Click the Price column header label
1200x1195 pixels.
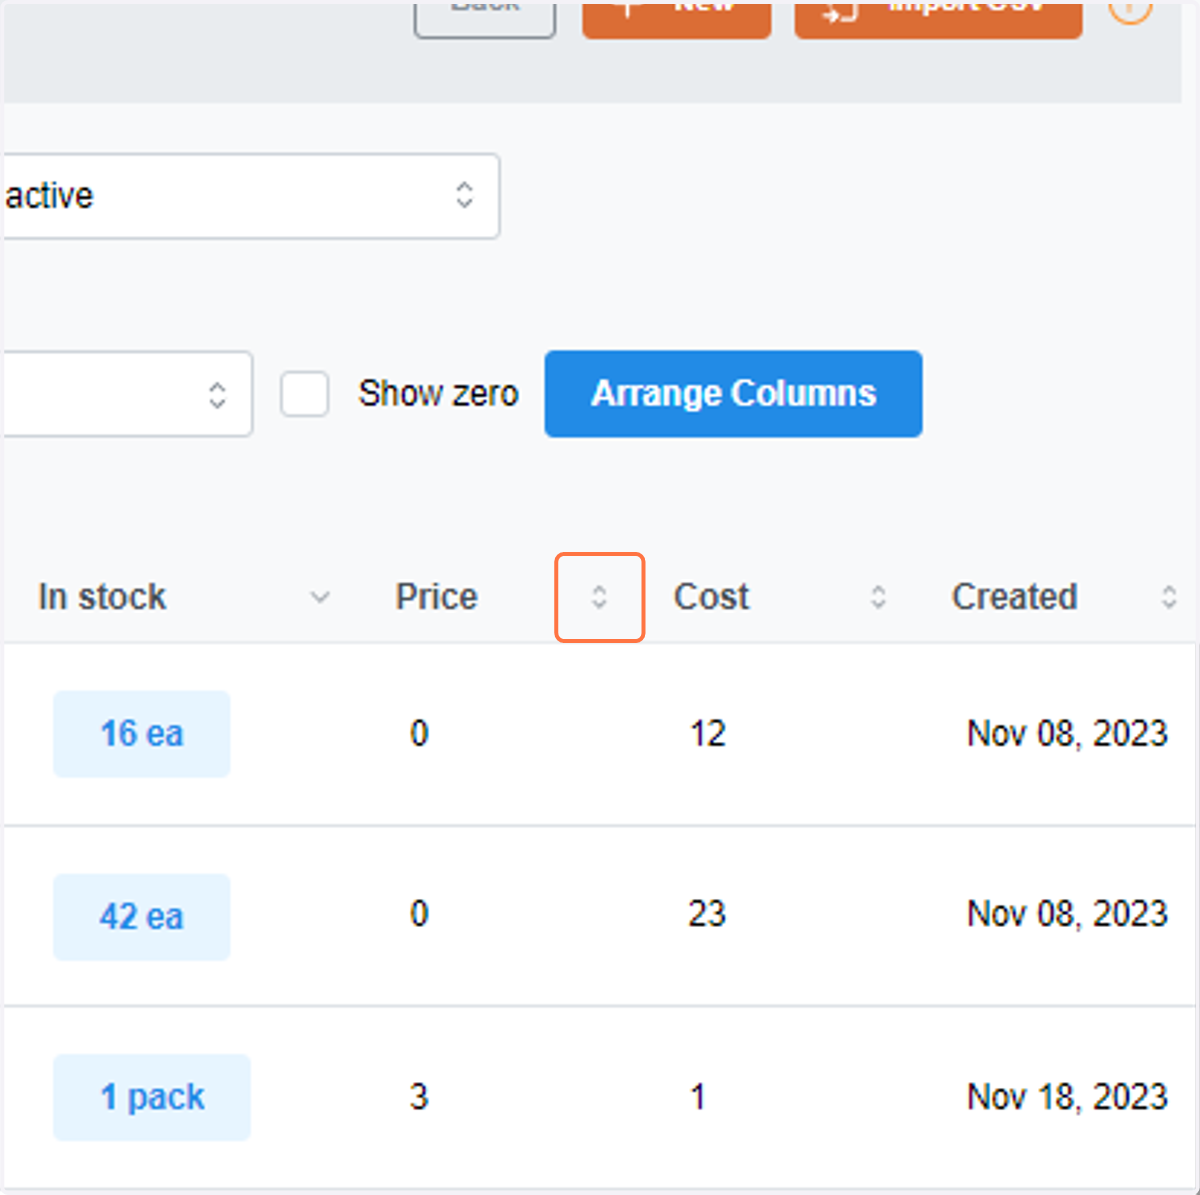click(437, 597)
